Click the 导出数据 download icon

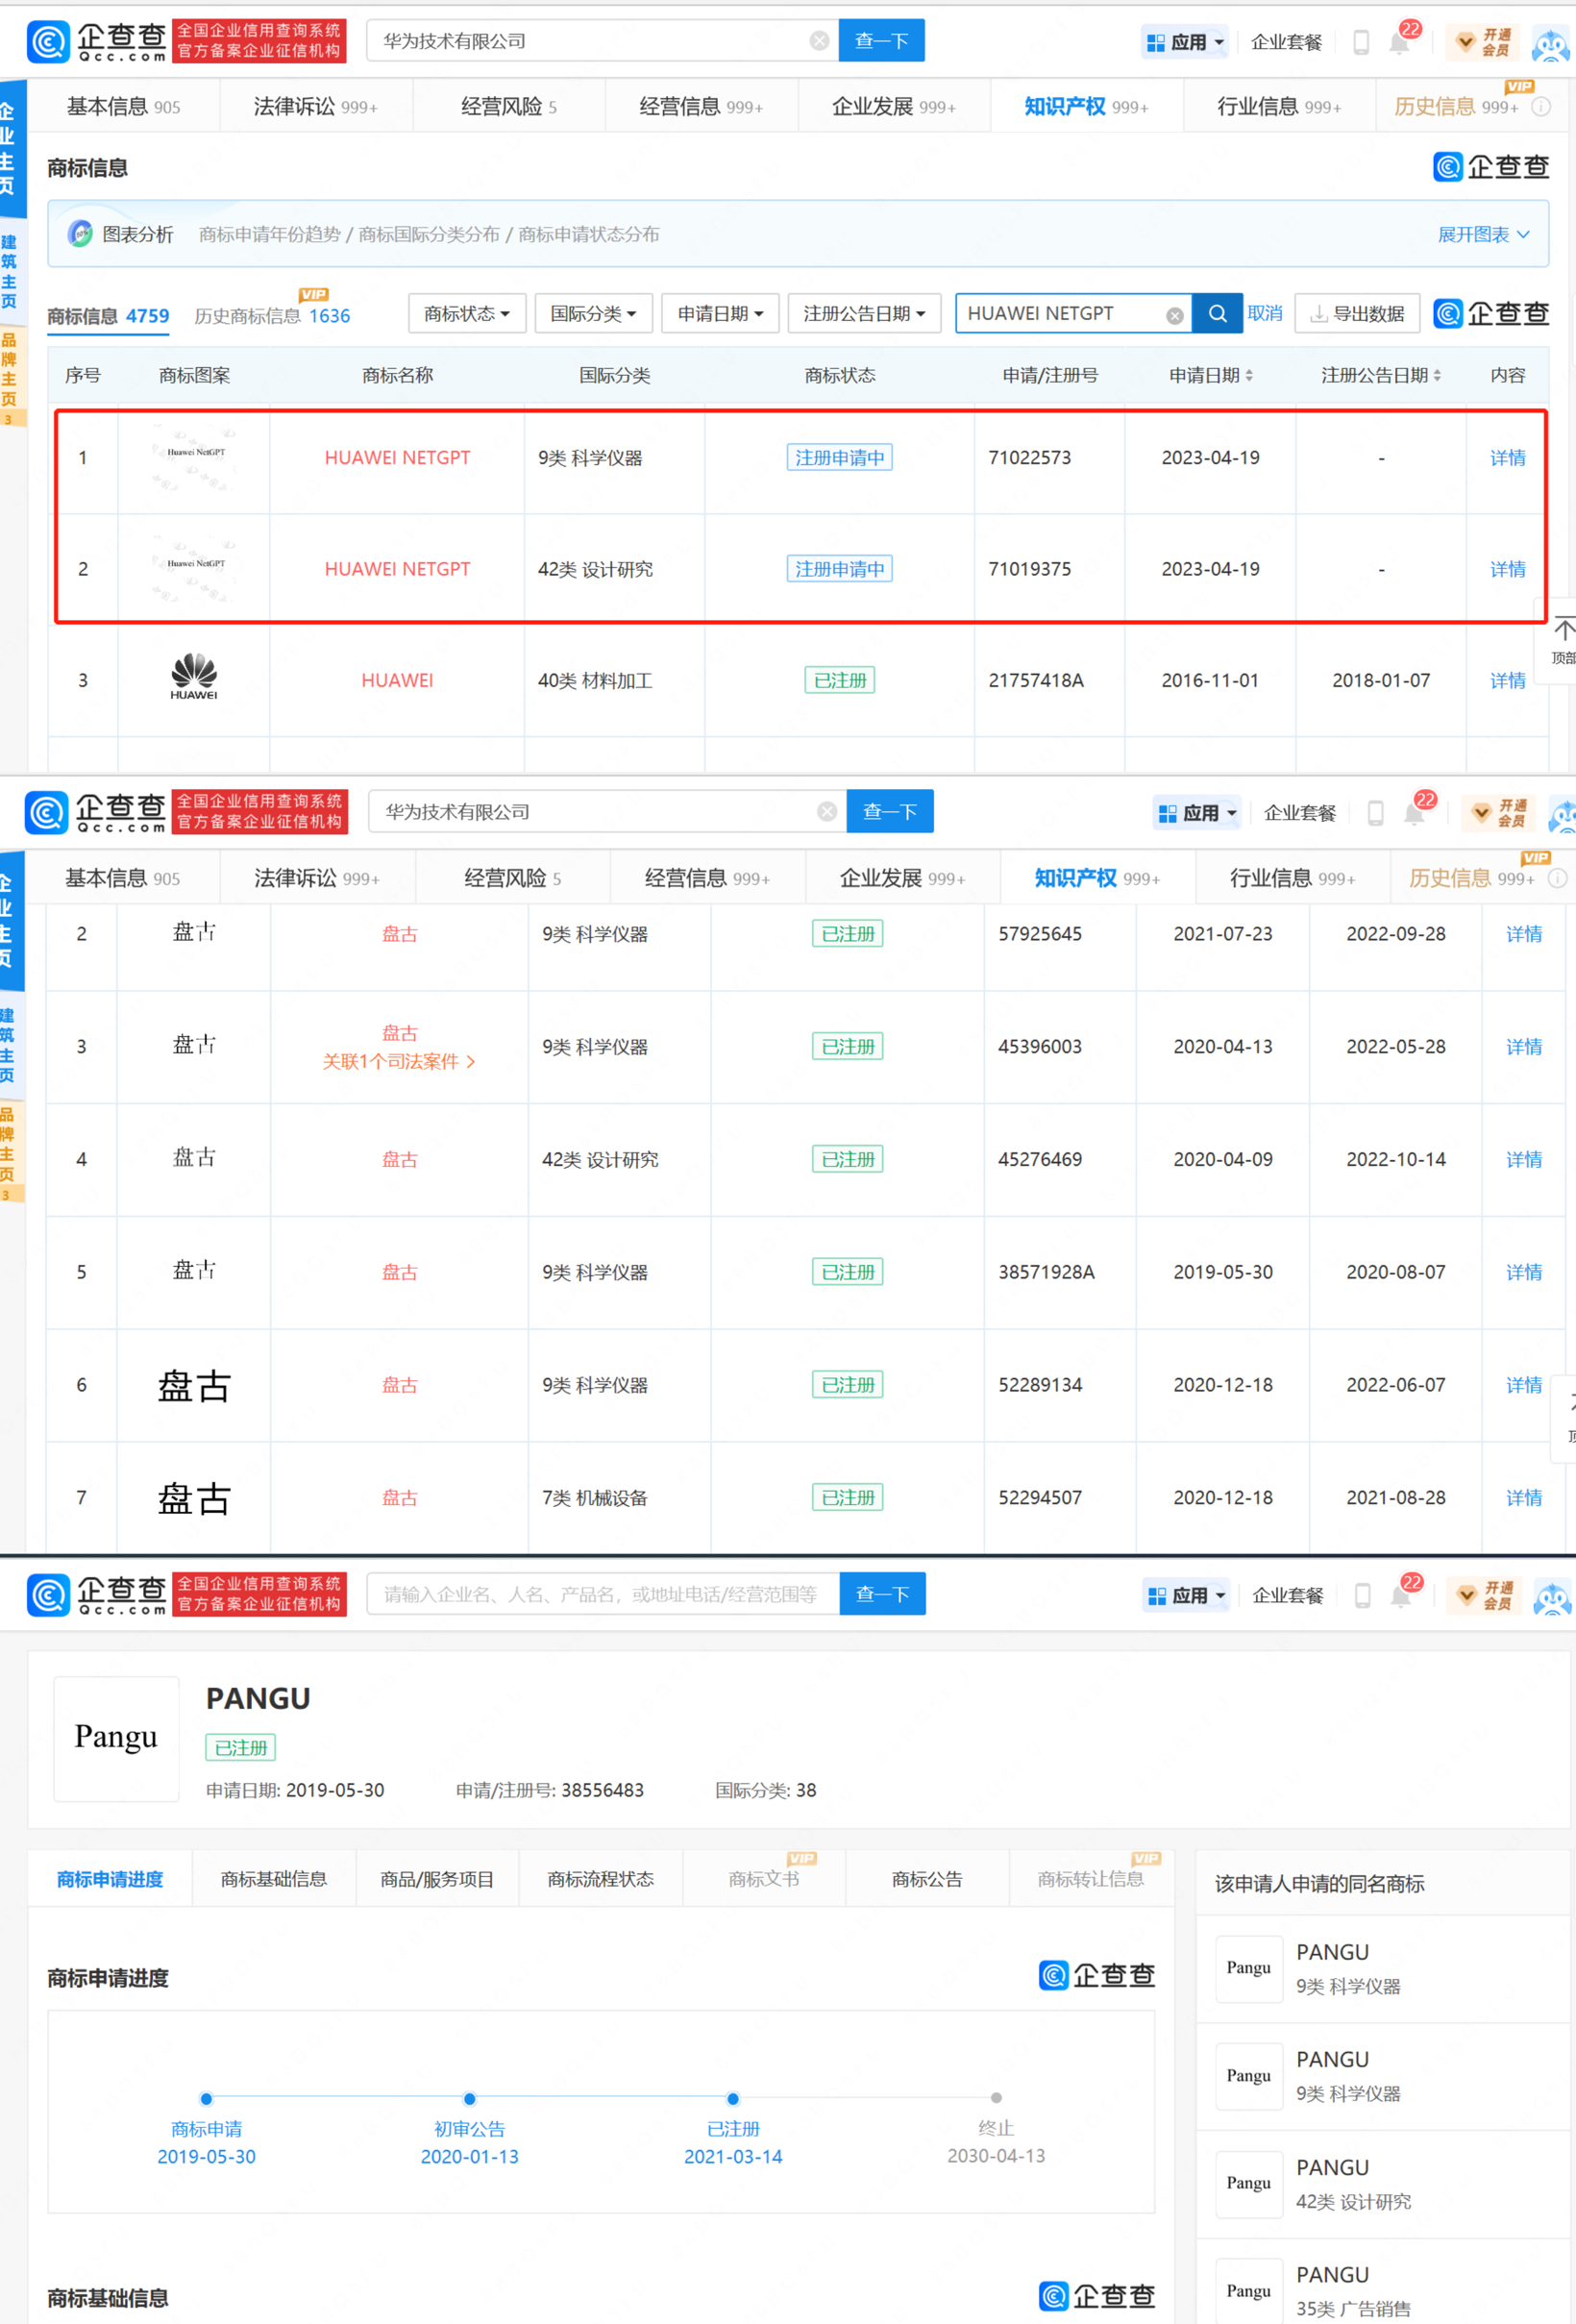click(1319, 313)
